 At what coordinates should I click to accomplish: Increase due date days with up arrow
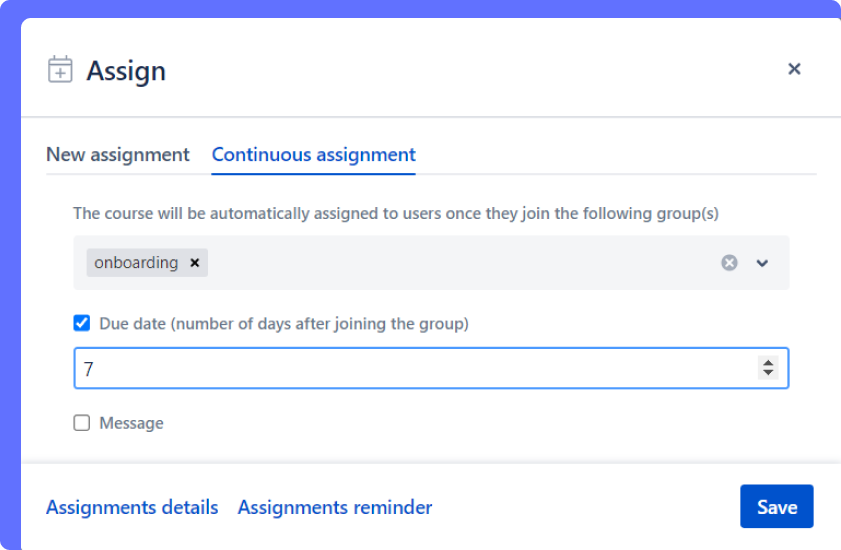pos(768,363)
